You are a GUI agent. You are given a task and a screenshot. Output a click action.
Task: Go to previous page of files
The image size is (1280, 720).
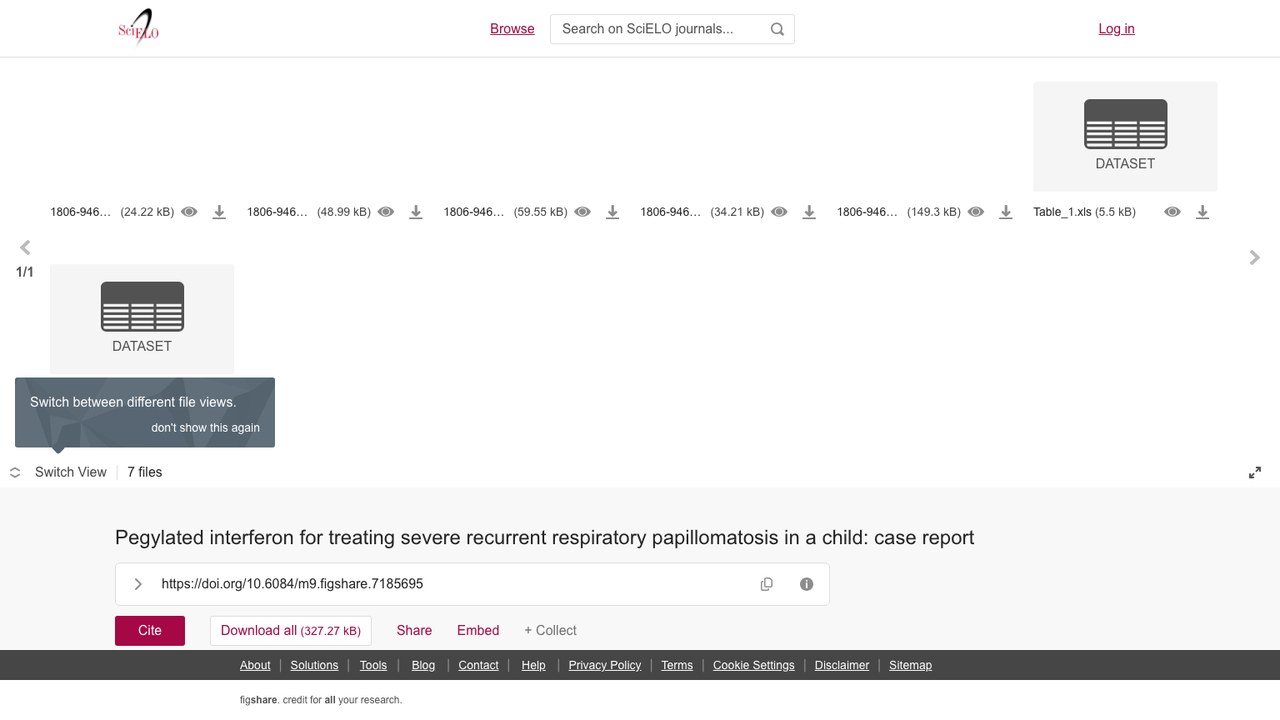tap(25, 248)
